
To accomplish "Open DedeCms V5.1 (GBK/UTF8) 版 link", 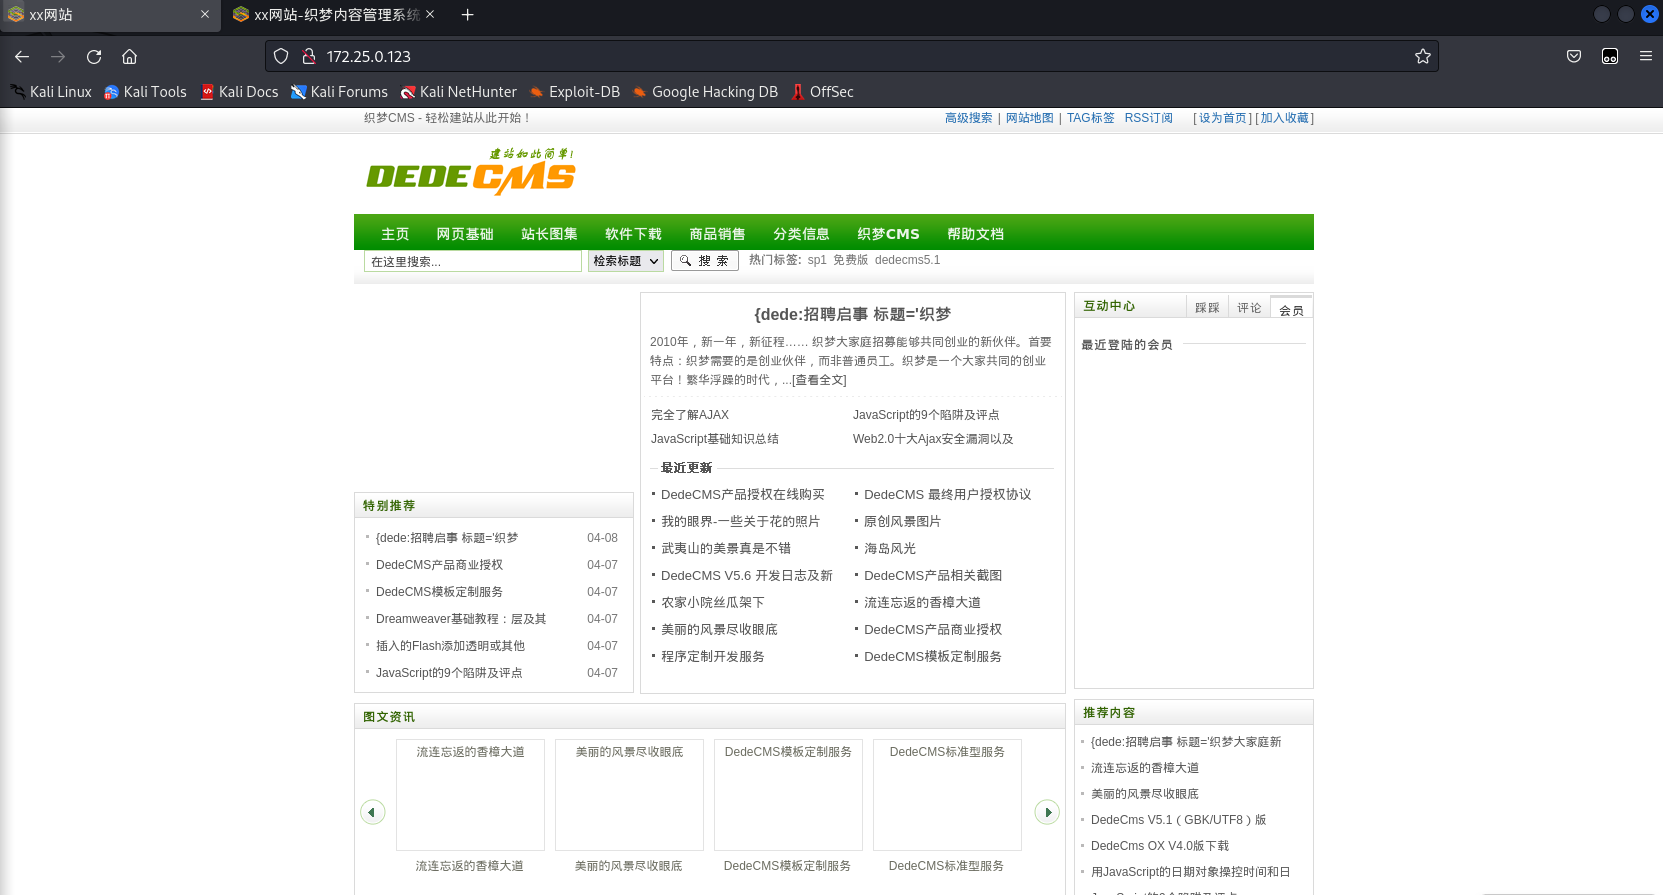I will coord(1178,820).
